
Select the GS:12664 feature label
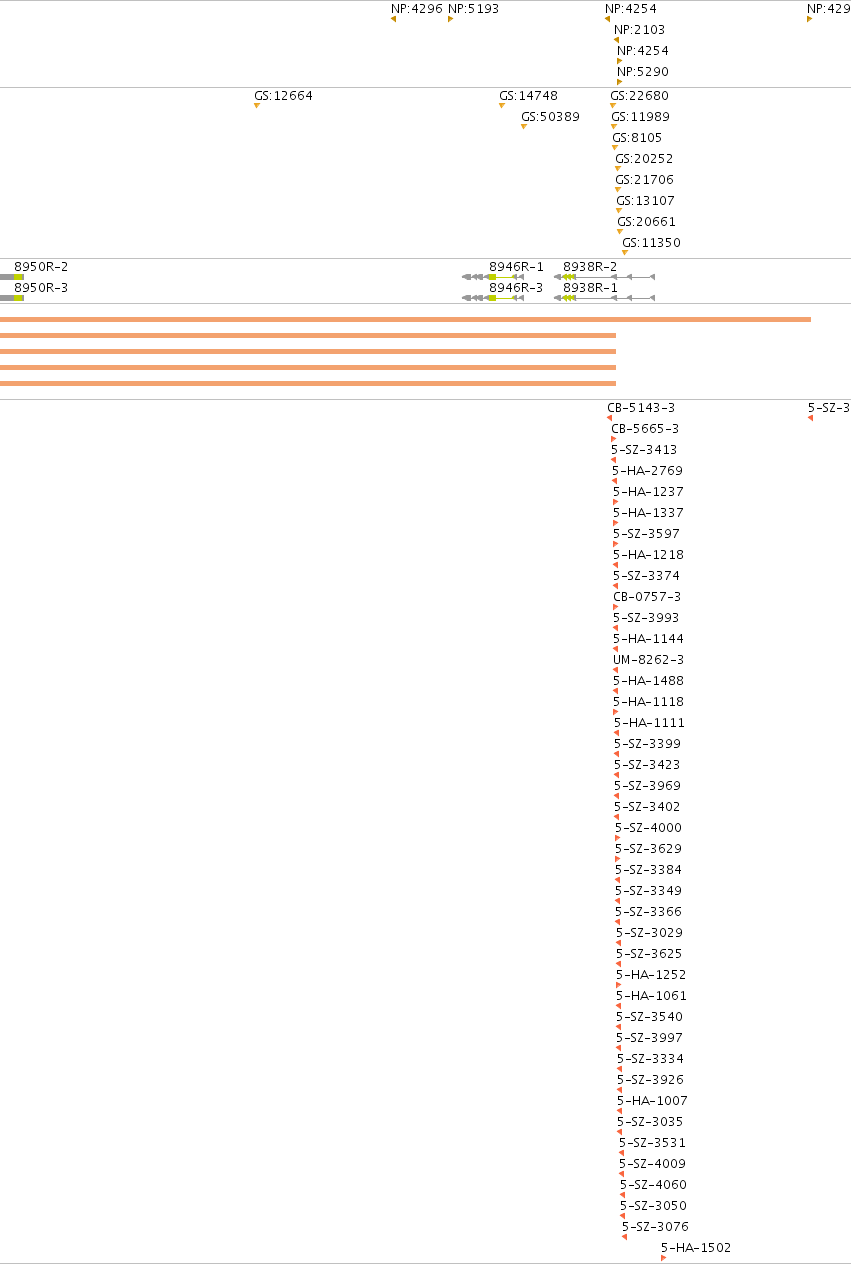click(x=283, y=96)
